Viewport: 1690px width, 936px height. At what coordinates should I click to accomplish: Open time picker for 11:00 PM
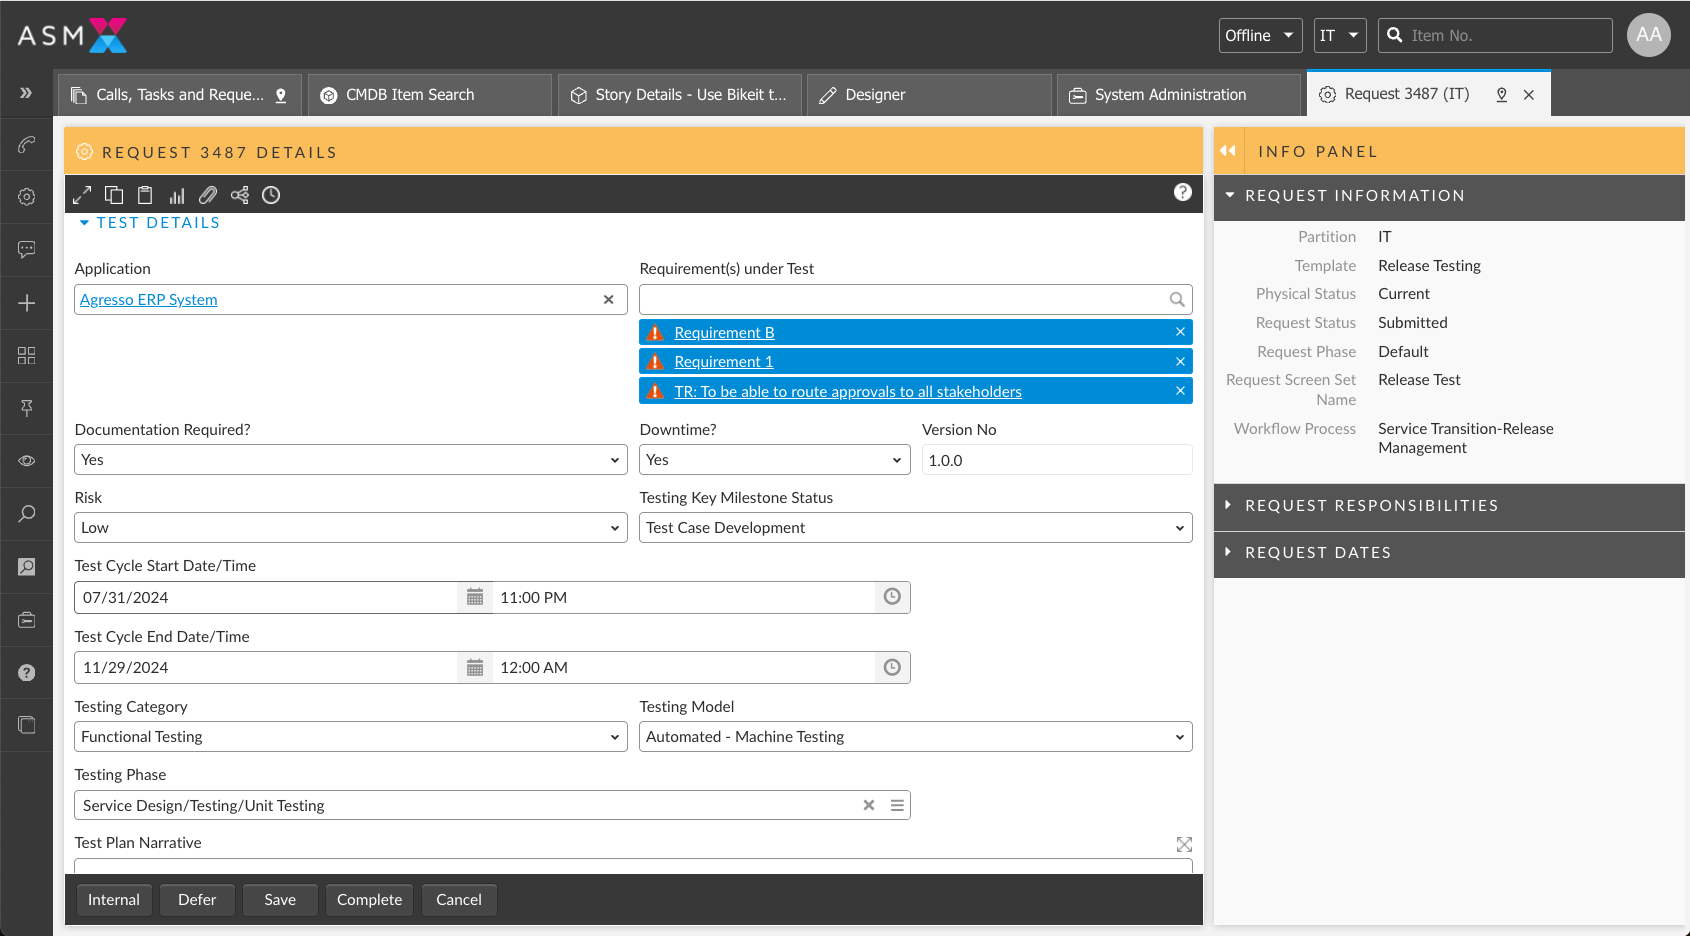pyautogui.click(x=892, y=597)
